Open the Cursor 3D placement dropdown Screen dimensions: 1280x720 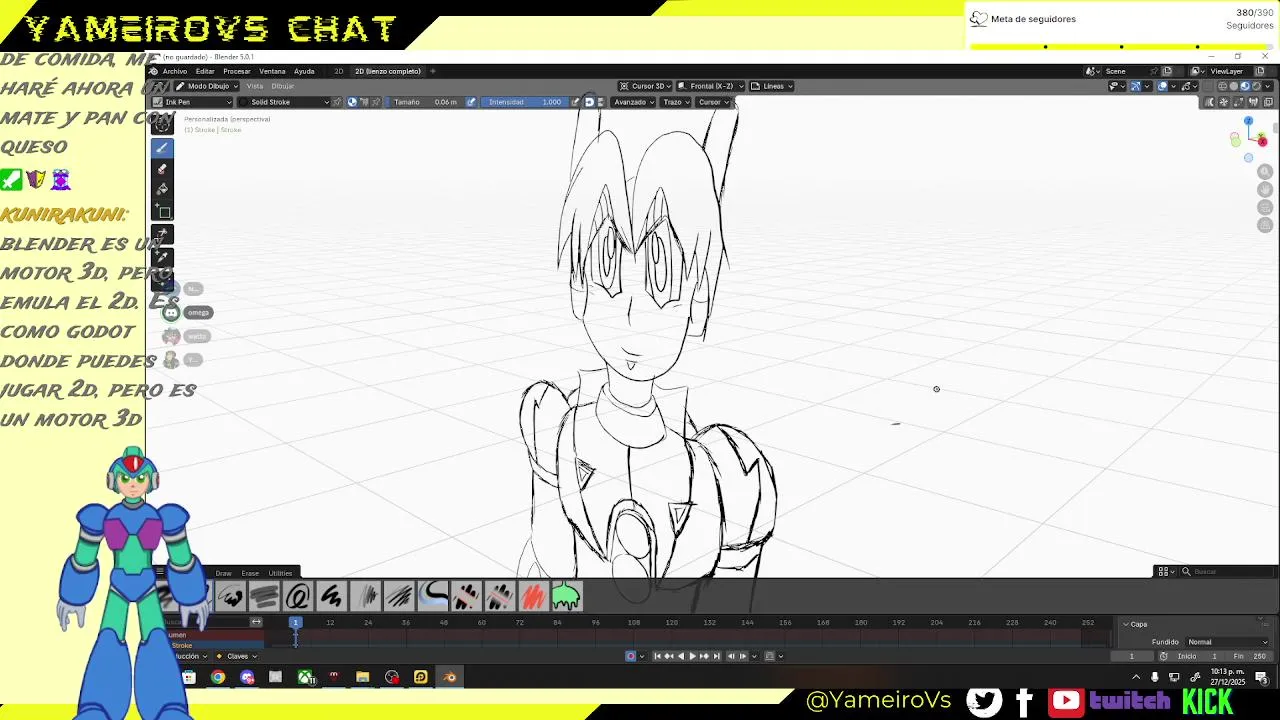pyautogui.click(x=645, y=86)
